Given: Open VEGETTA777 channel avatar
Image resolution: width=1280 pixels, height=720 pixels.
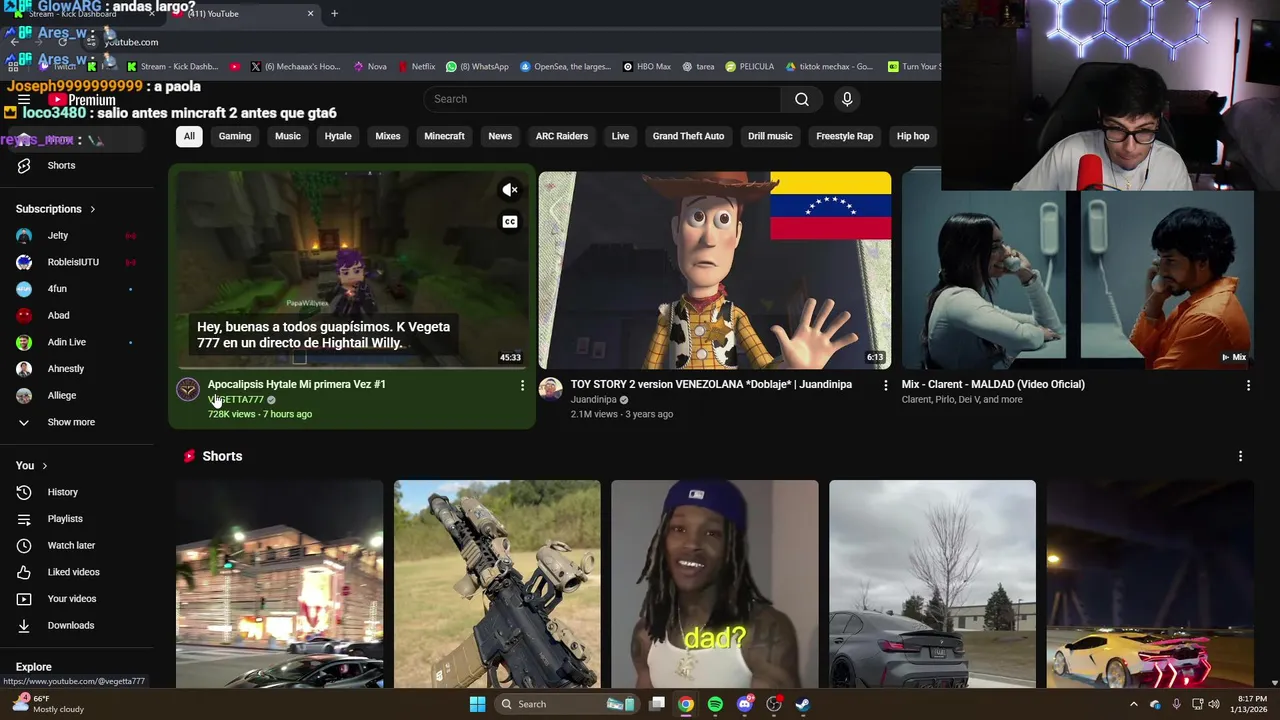Looking at the screenshot, I should [x=188, y=389].
